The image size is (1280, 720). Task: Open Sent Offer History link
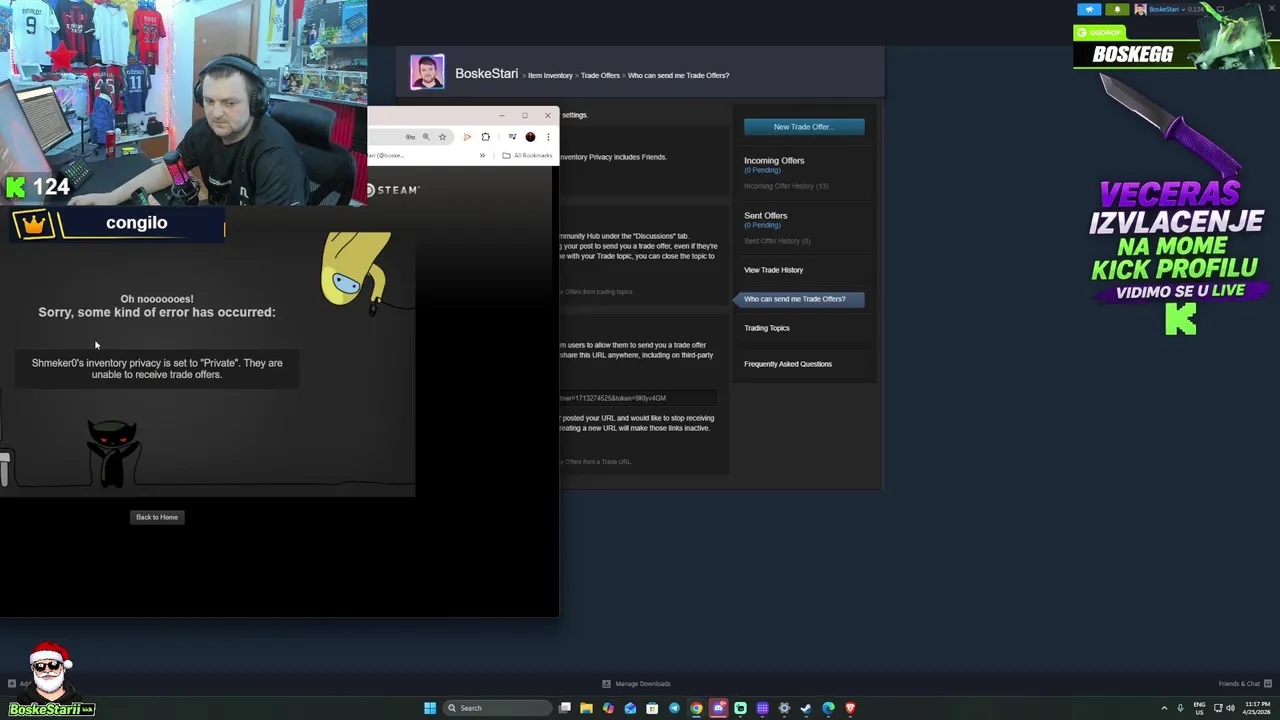coord(777,241)
